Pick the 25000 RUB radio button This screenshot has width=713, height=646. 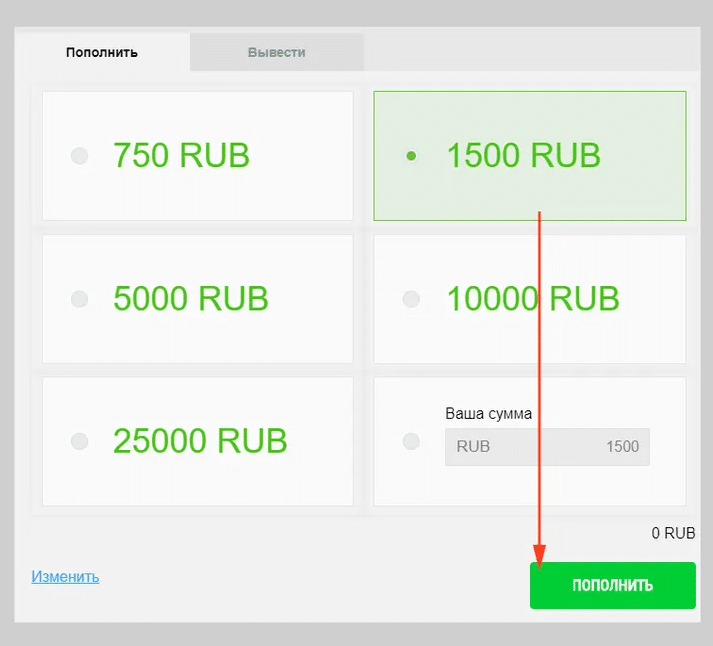pyautogui.click(x=80, y=441)
